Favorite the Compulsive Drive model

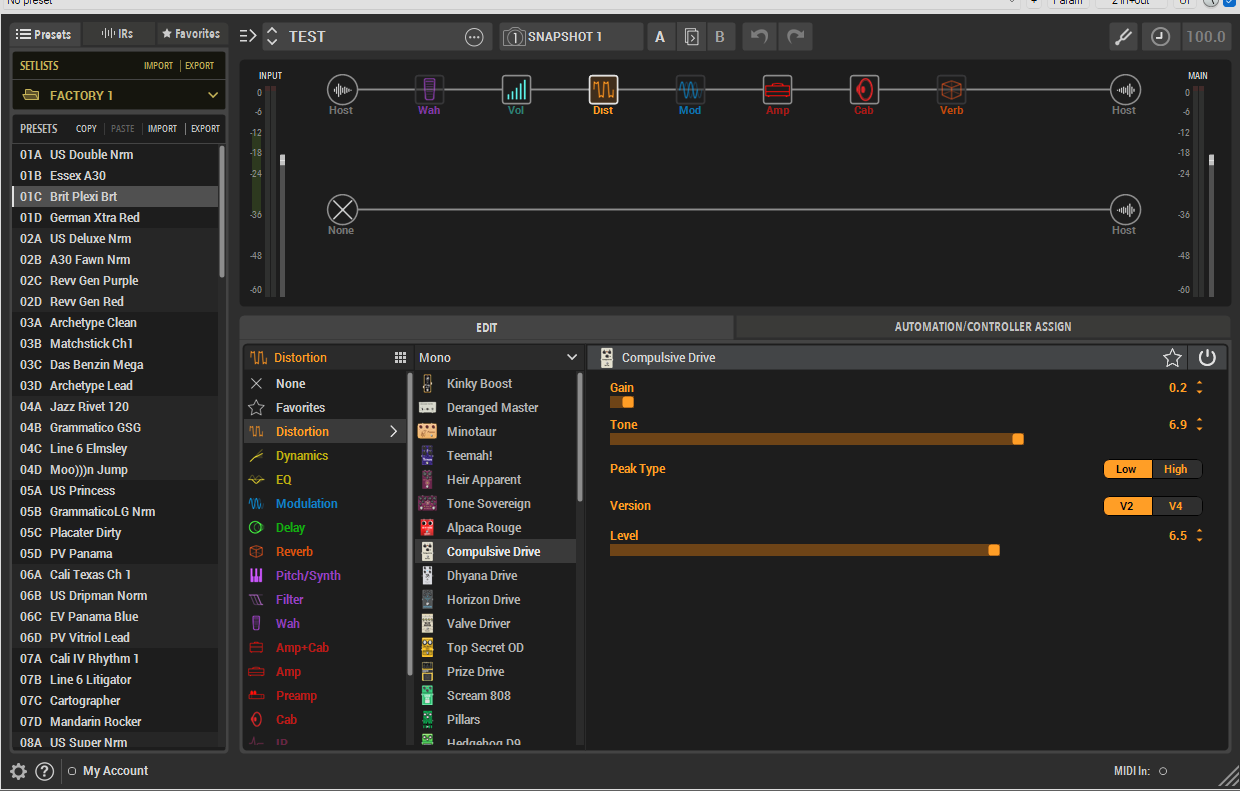(x=1172, y=358)
